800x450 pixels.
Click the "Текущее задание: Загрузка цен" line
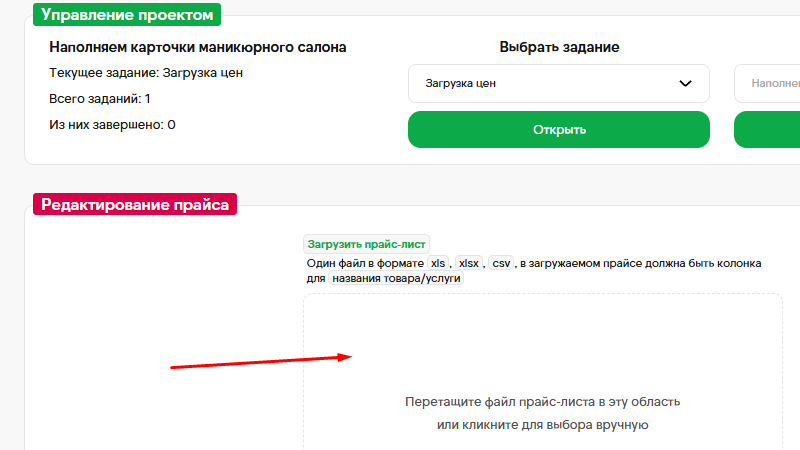pyautogui.click(x=146, y=73)
